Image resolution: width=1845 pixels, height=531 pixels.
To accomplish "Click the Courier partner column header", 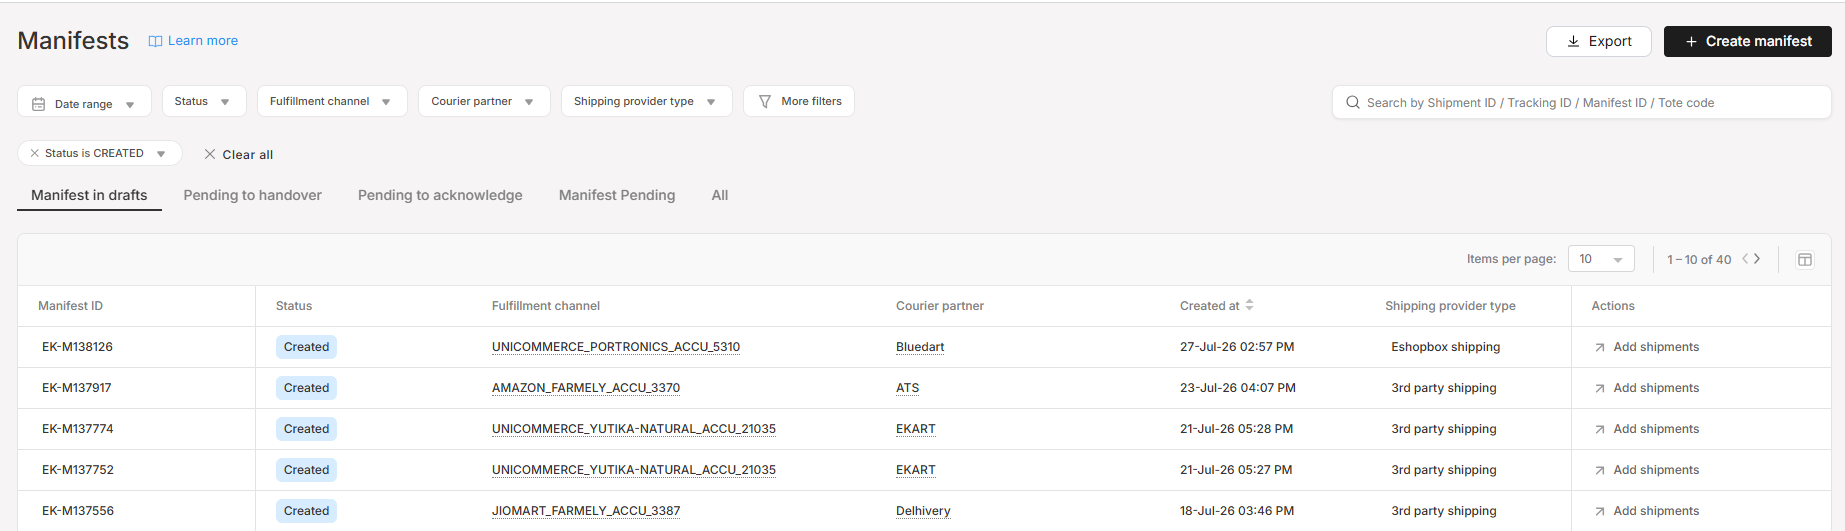I will tap(940, 306).
